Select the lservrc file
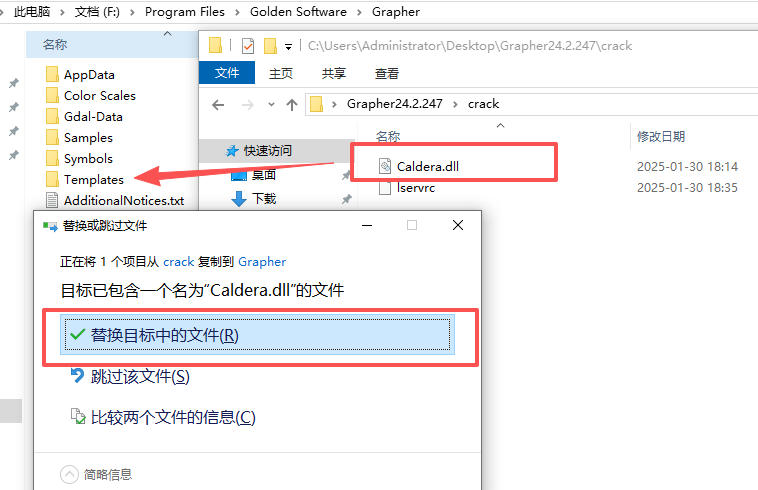The width and height of the screenshot is (758, 490). point(407,187)
